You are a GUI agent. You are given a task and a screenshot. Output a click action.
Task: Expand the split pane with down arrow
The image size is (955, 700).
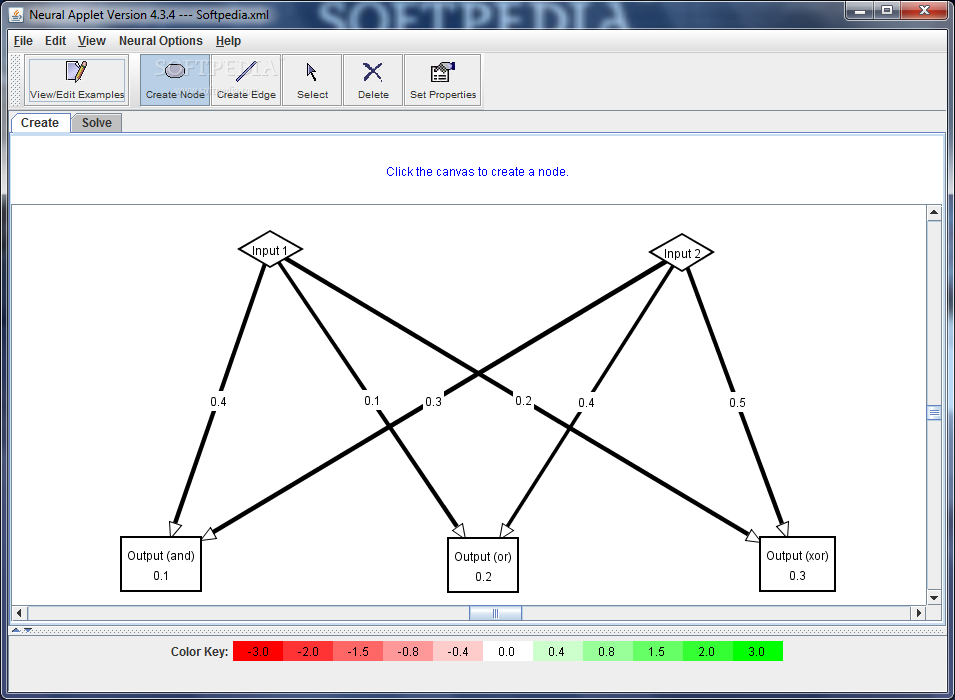click(x=27, y=630)
